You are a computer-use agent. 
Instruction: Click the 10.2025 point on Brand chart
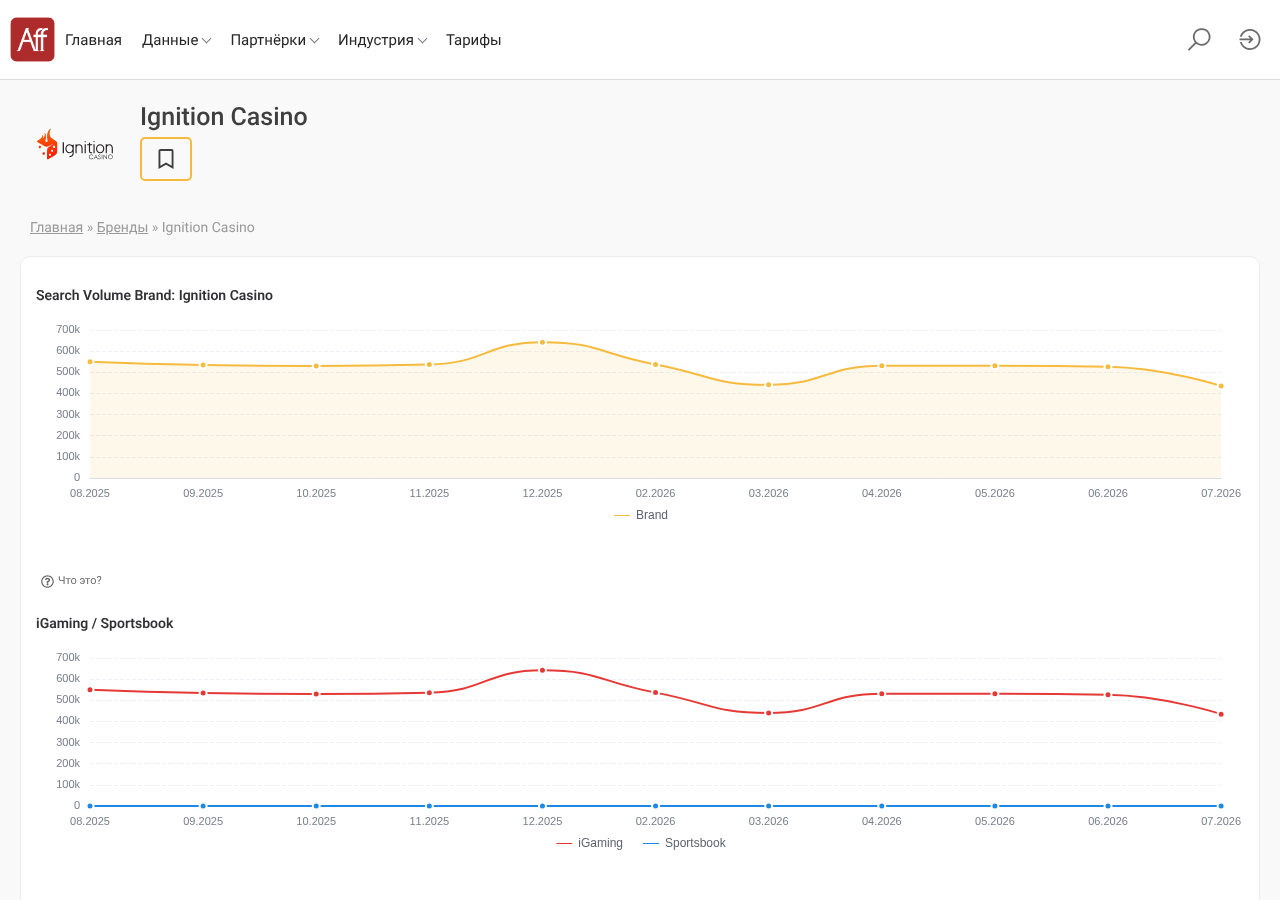(x=316, y=366)
